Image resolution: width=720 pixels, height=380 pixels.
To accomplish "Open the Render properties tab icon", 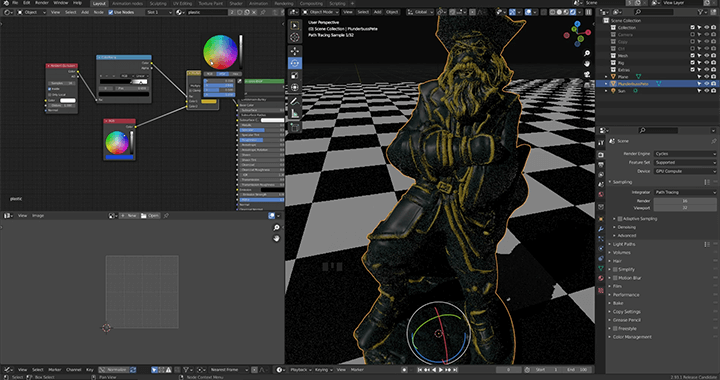I will coord(601,155).
